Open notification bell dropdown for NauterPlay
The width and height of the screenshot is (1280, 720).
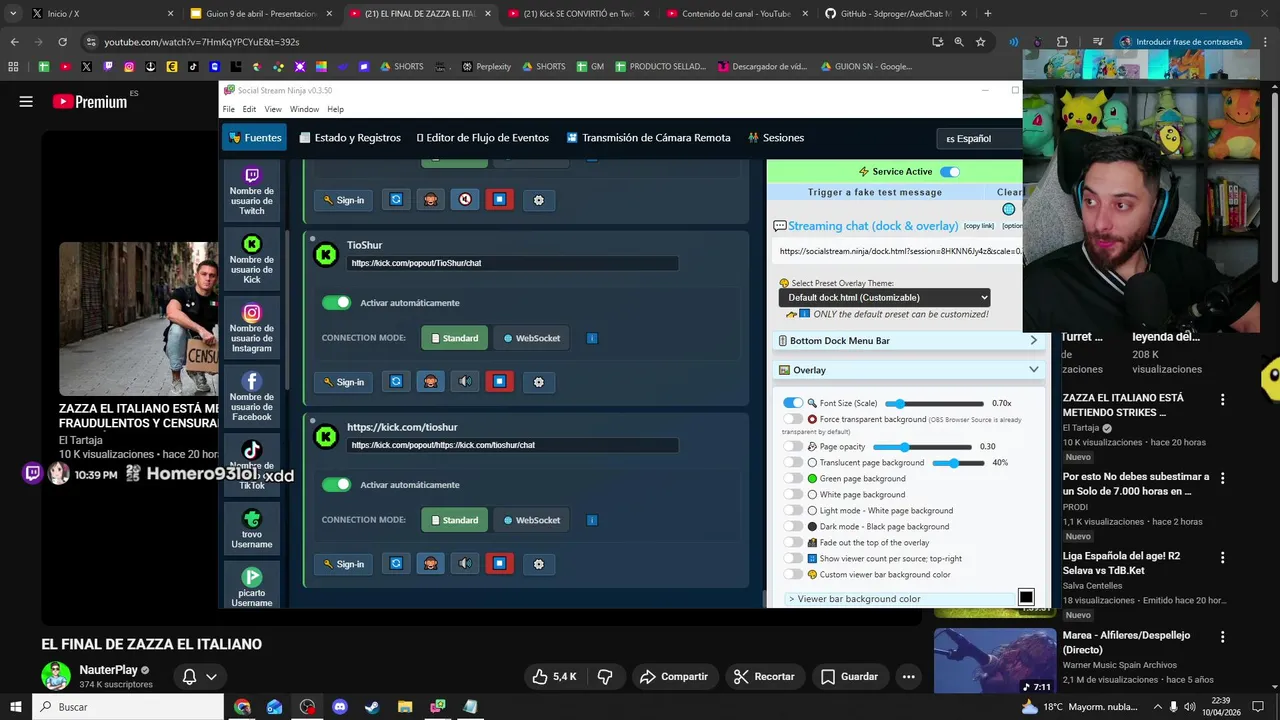click(x=199, y=677)
